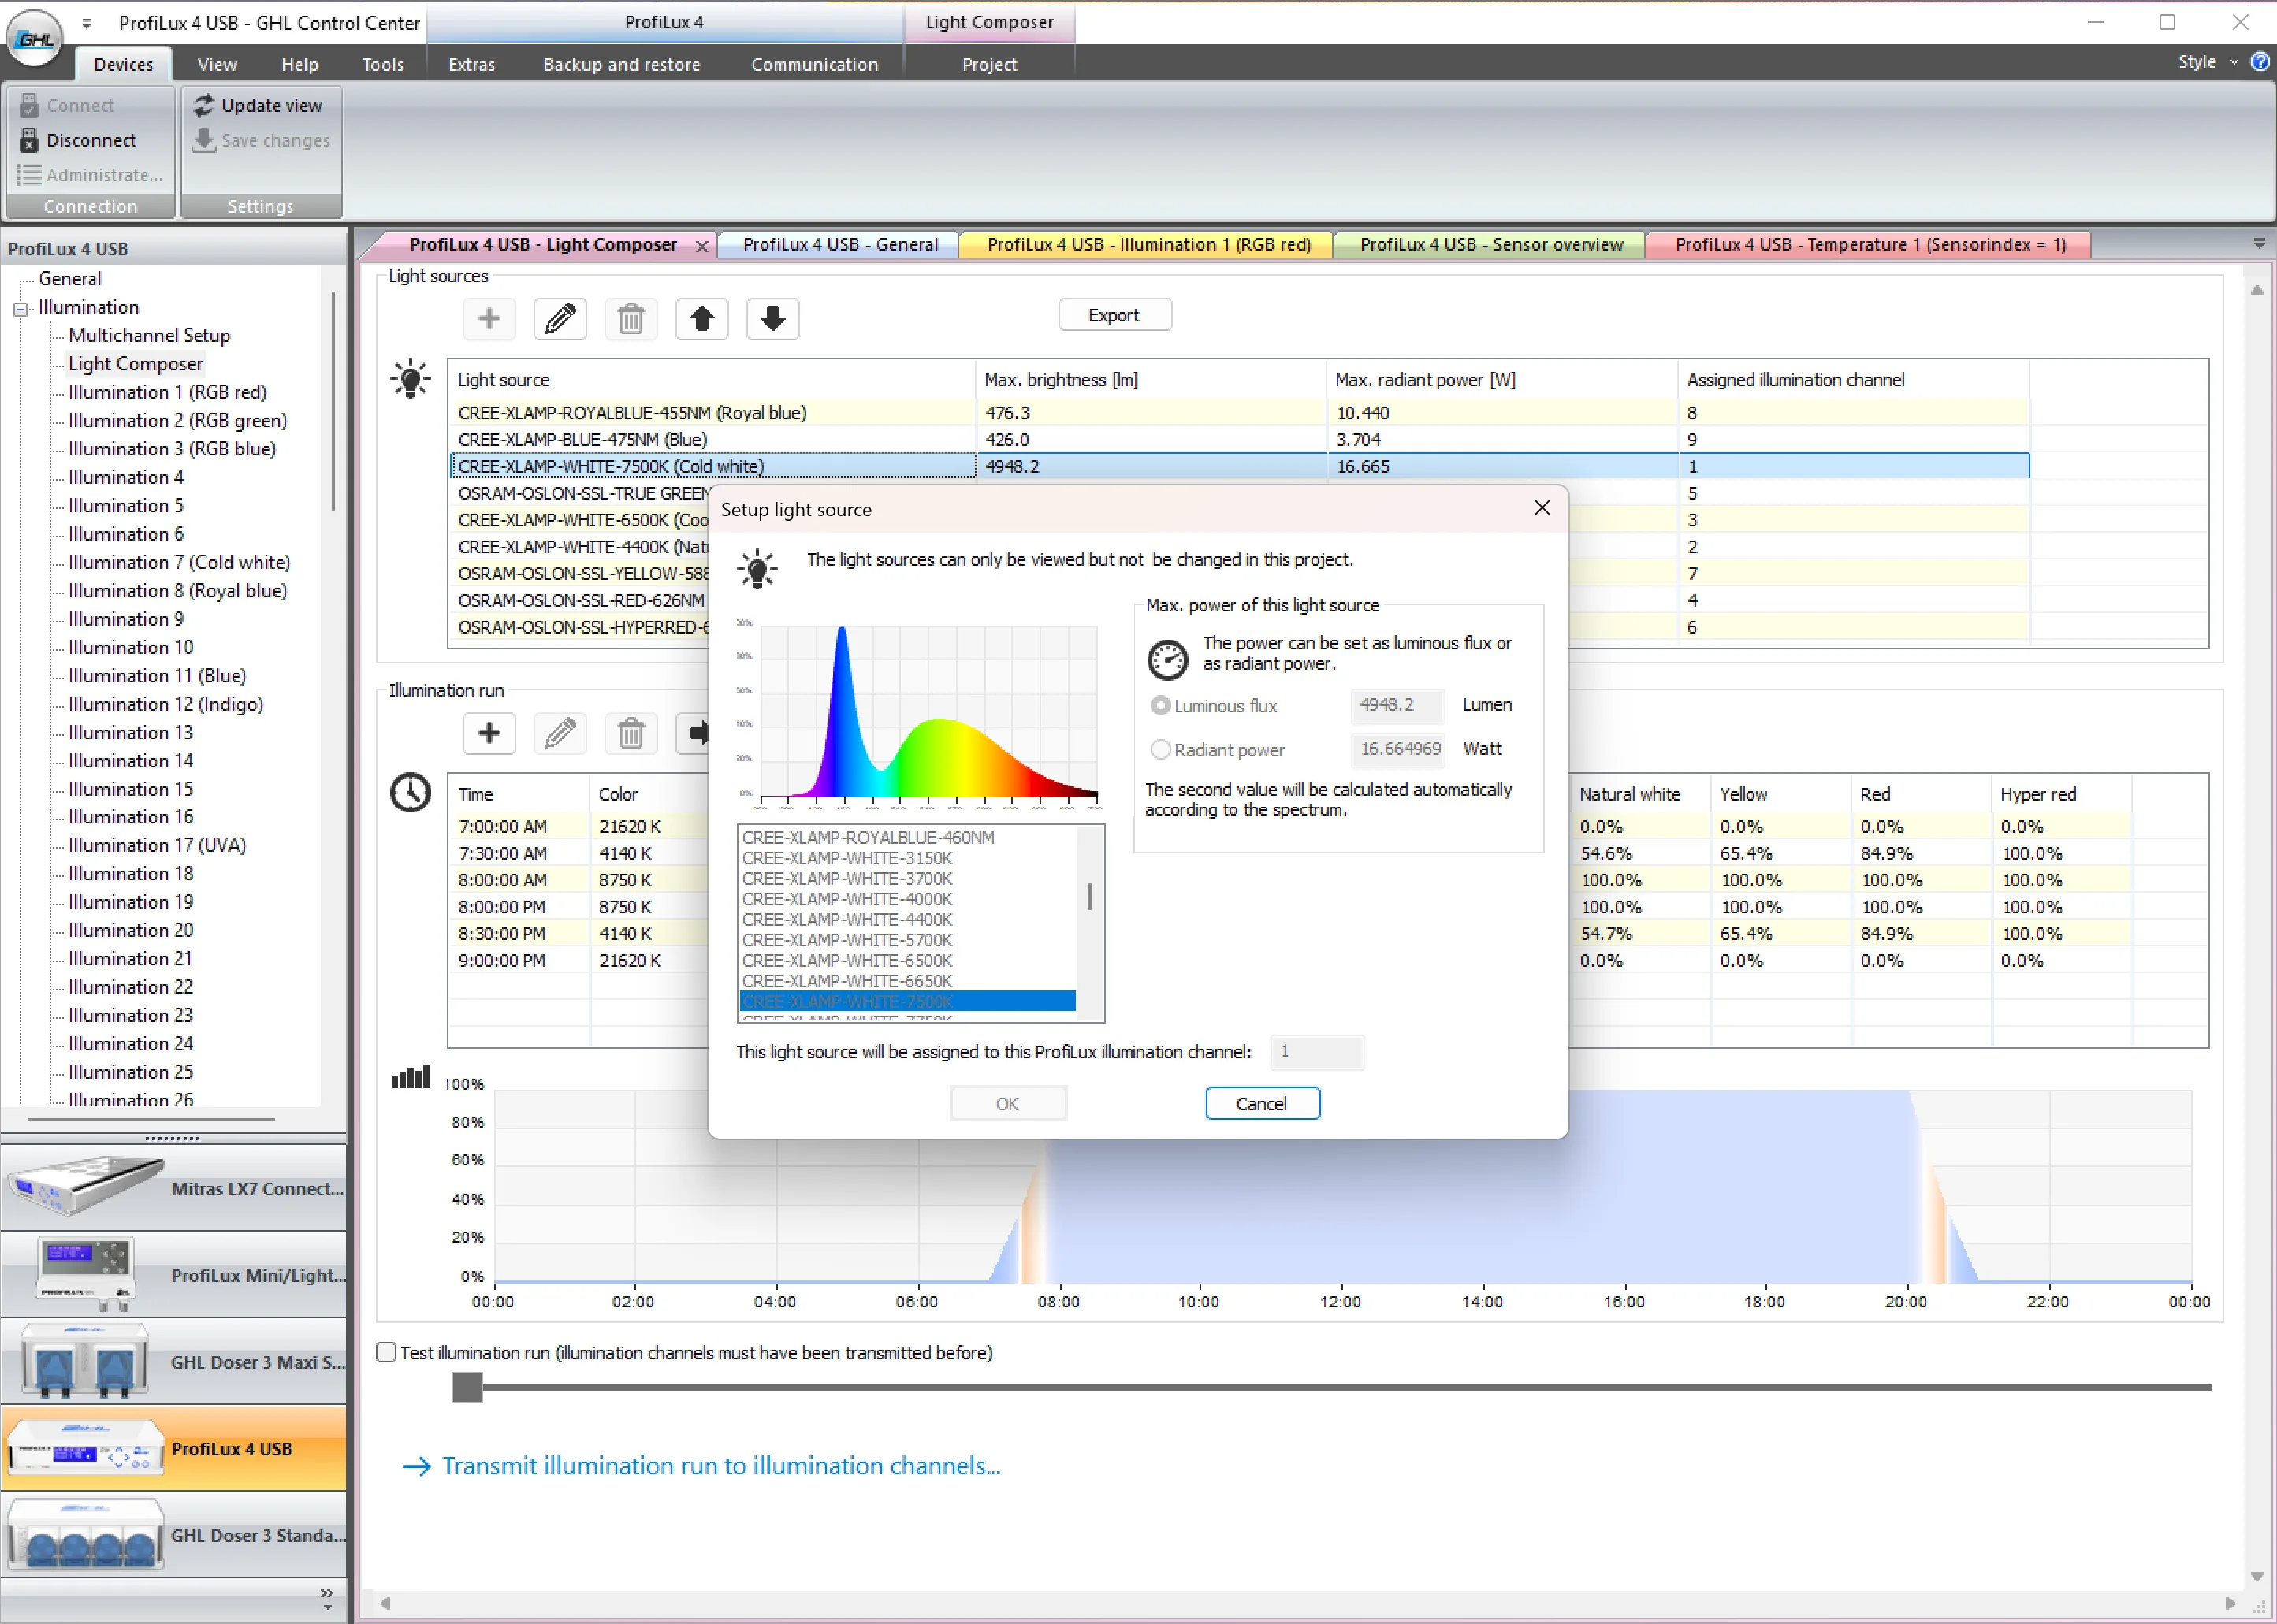Click the Cancel button in dialog
The image size is (2277, 1624).
(1261, 1103)
